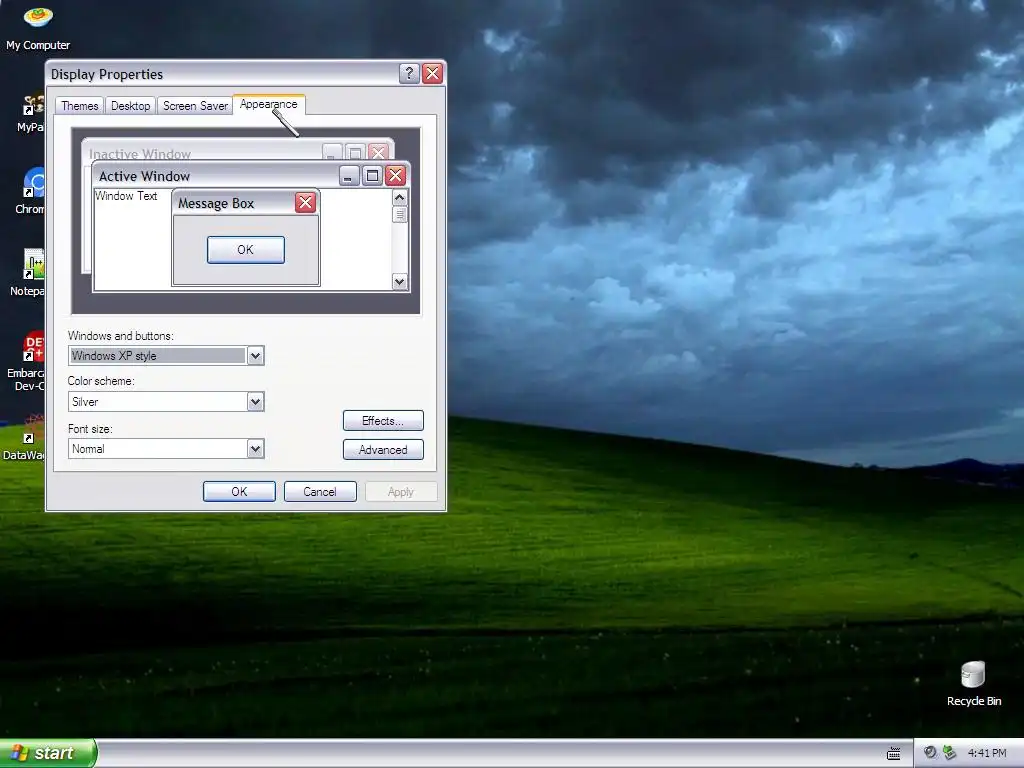Select the Recycle Bin icon
Image resolution: width=1024 pixels, height=768 pixels.
(973, 684)
